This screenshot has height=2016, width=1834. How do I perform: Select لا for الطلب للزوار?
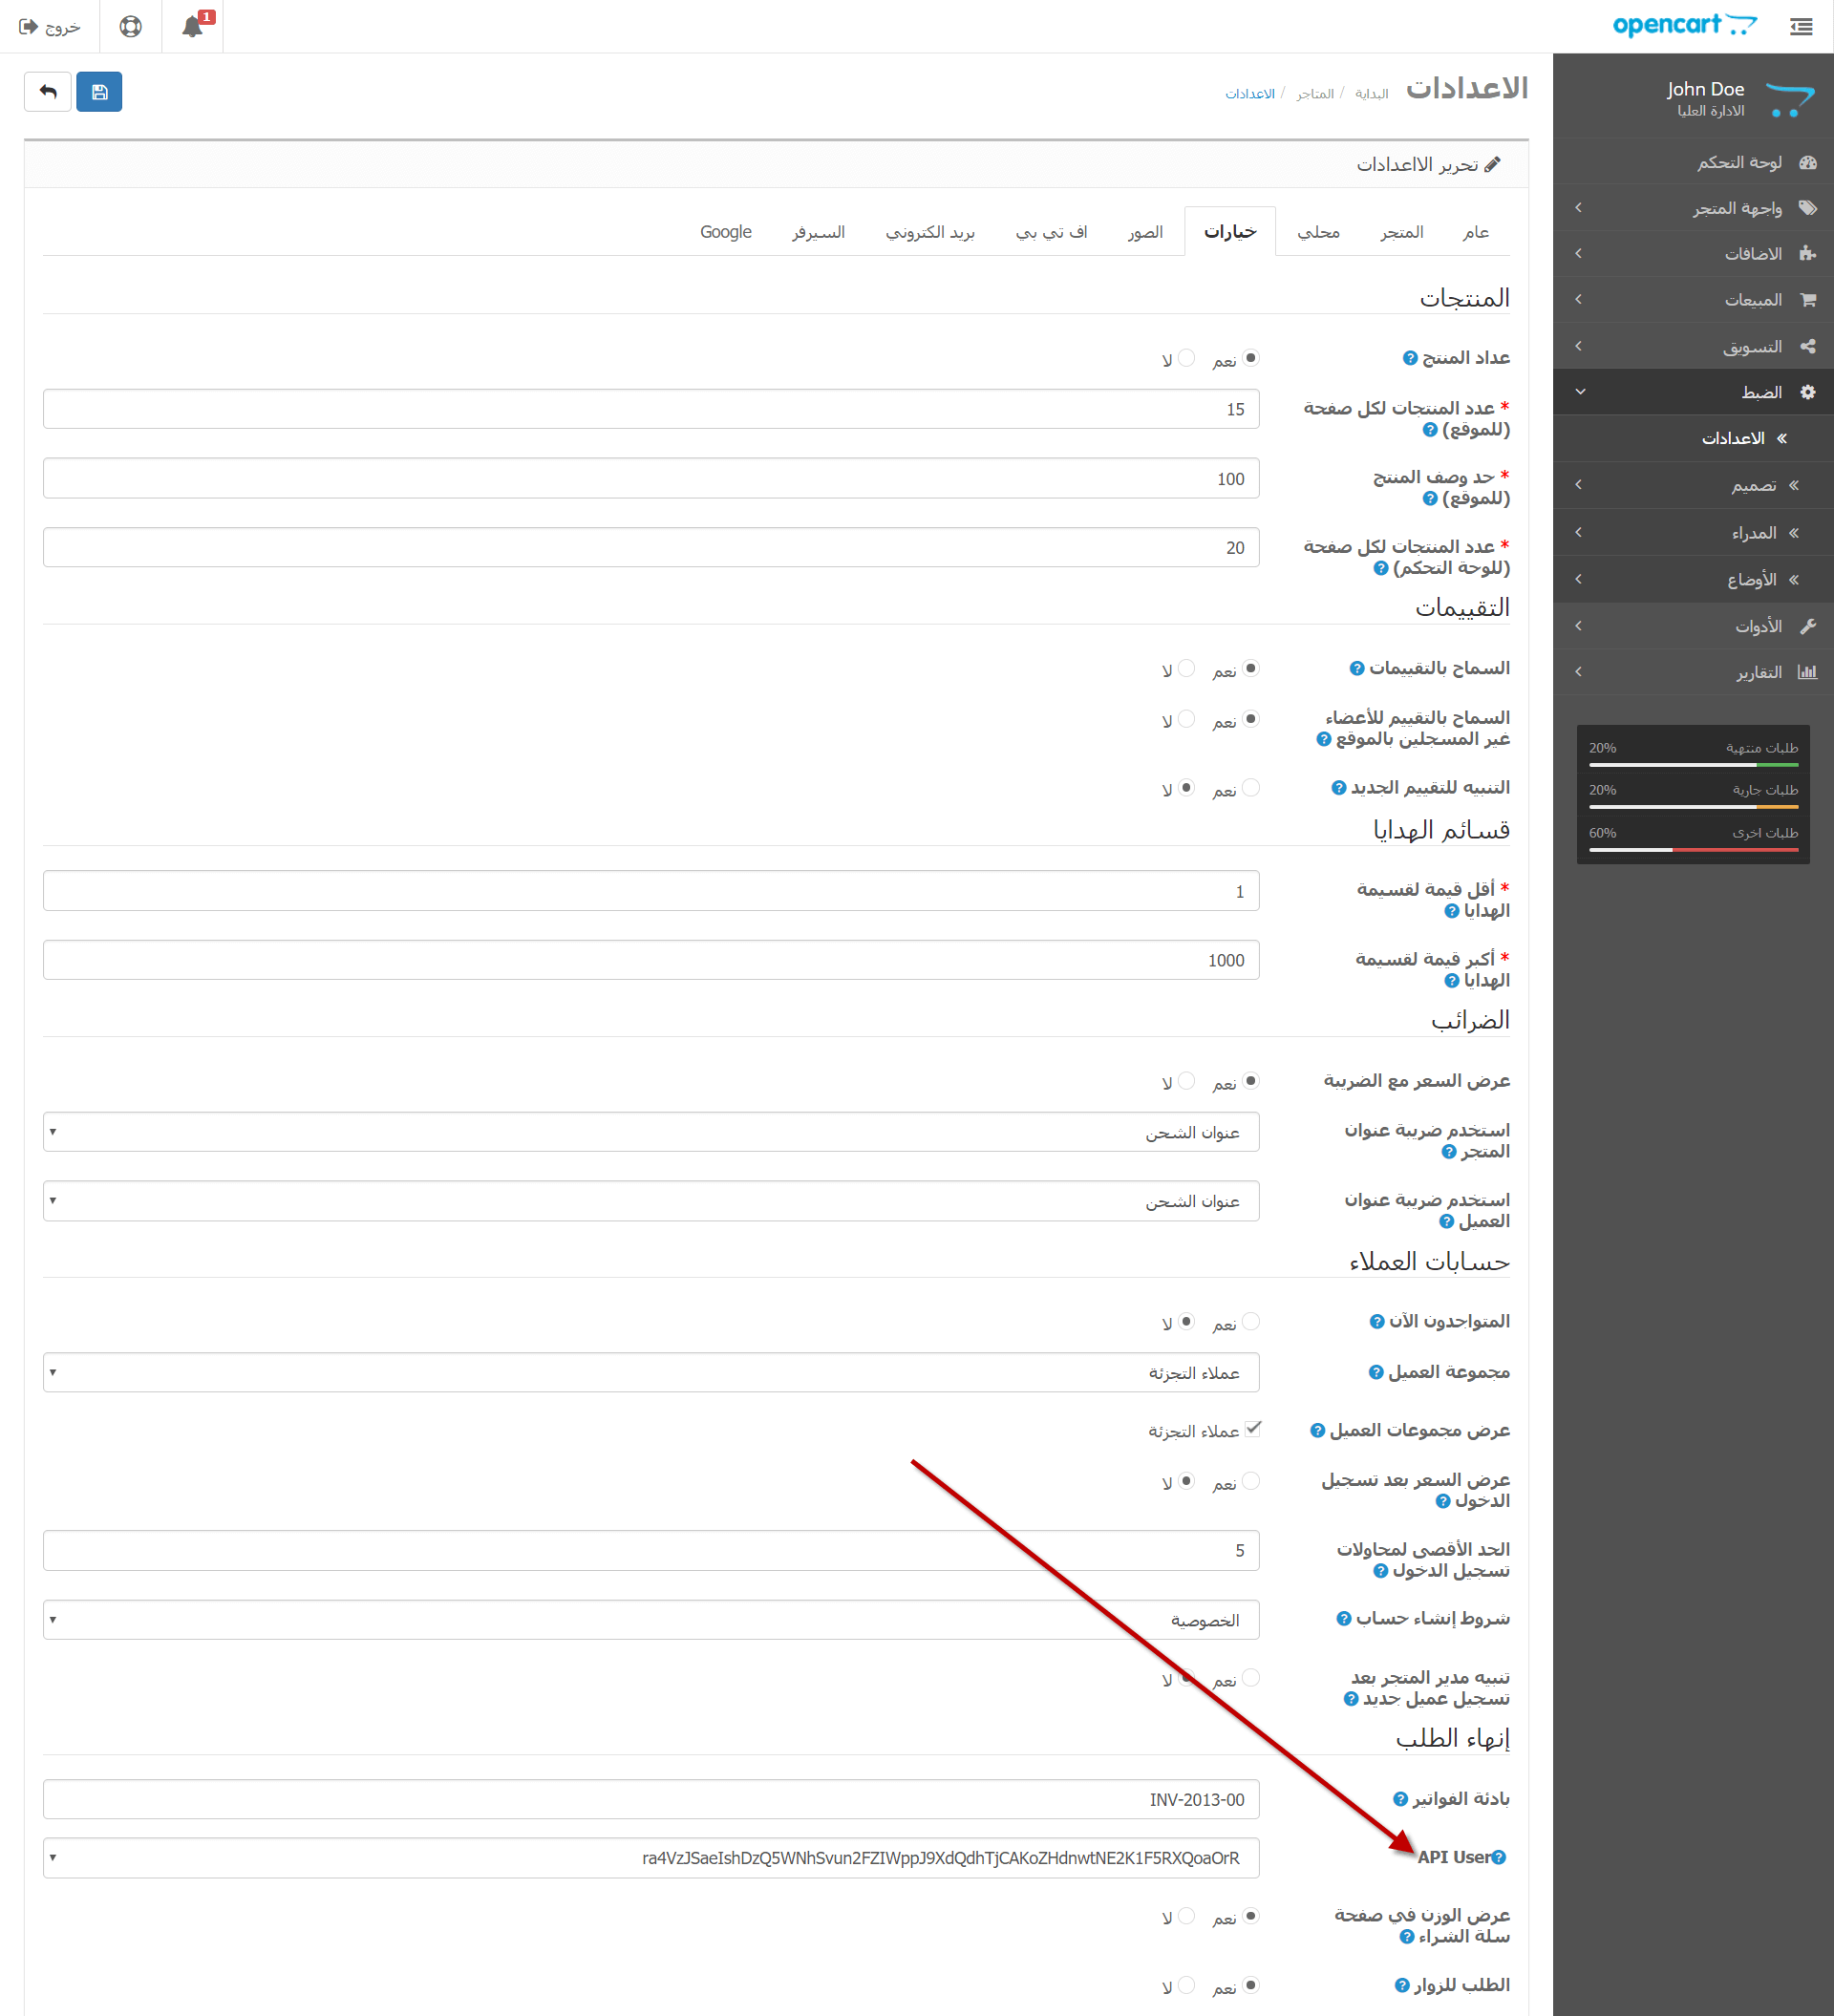[x=1186, y=1985]
